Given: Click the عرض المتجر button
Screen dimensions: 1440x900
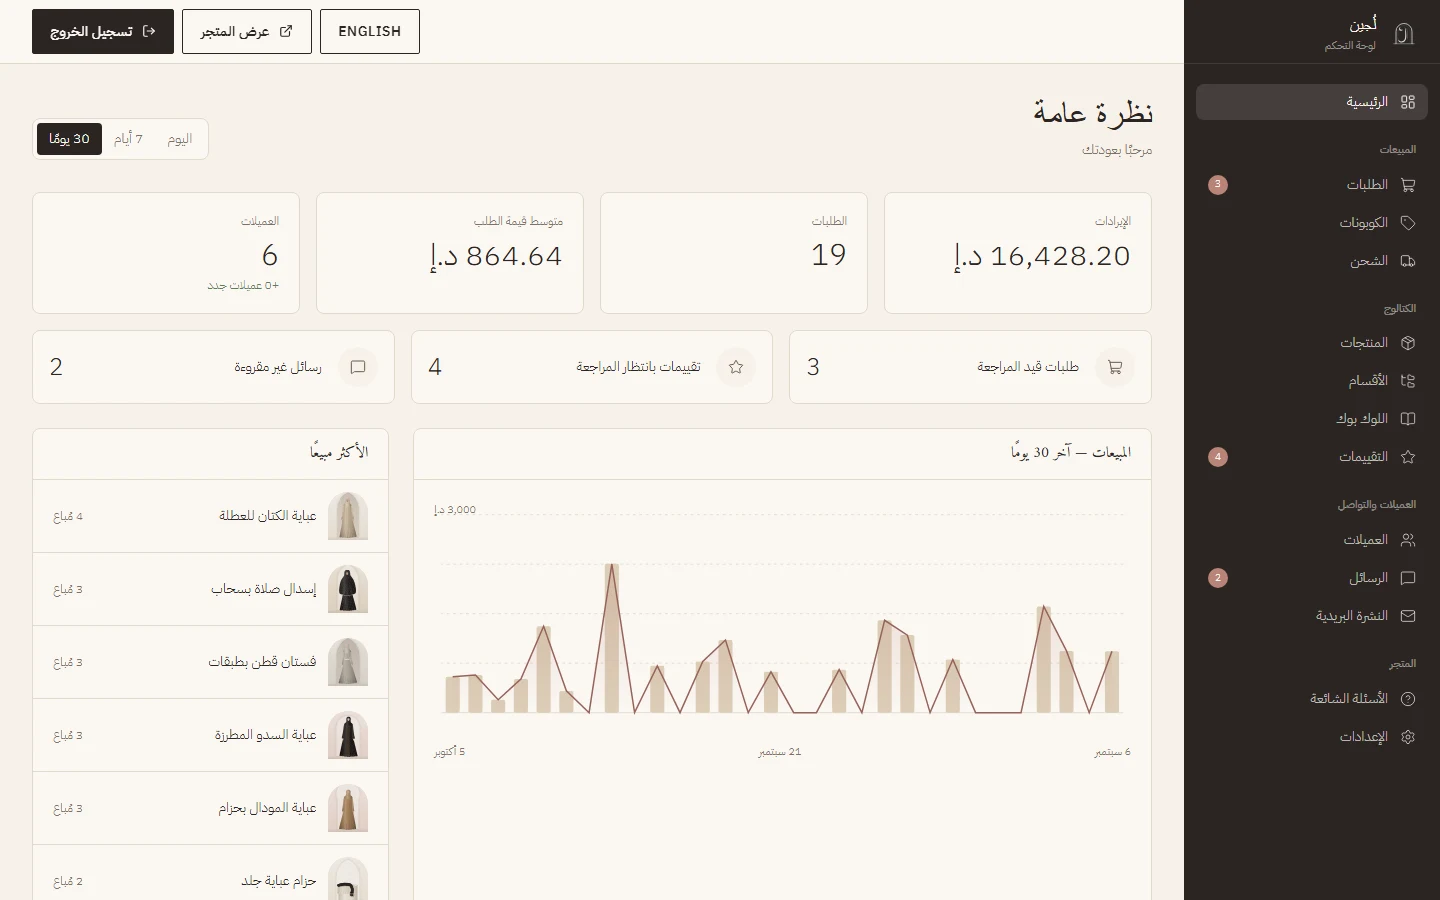Looking at the screenshot, I should coord(247,32).
